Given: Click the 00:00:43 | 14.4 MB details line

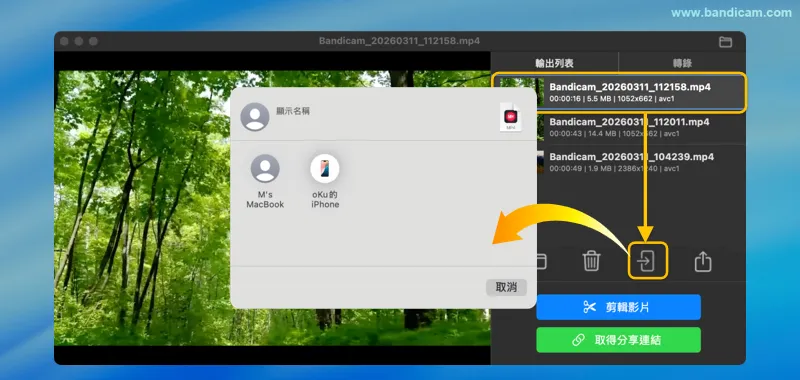Looking at the screenshot, I should [614, 134].
